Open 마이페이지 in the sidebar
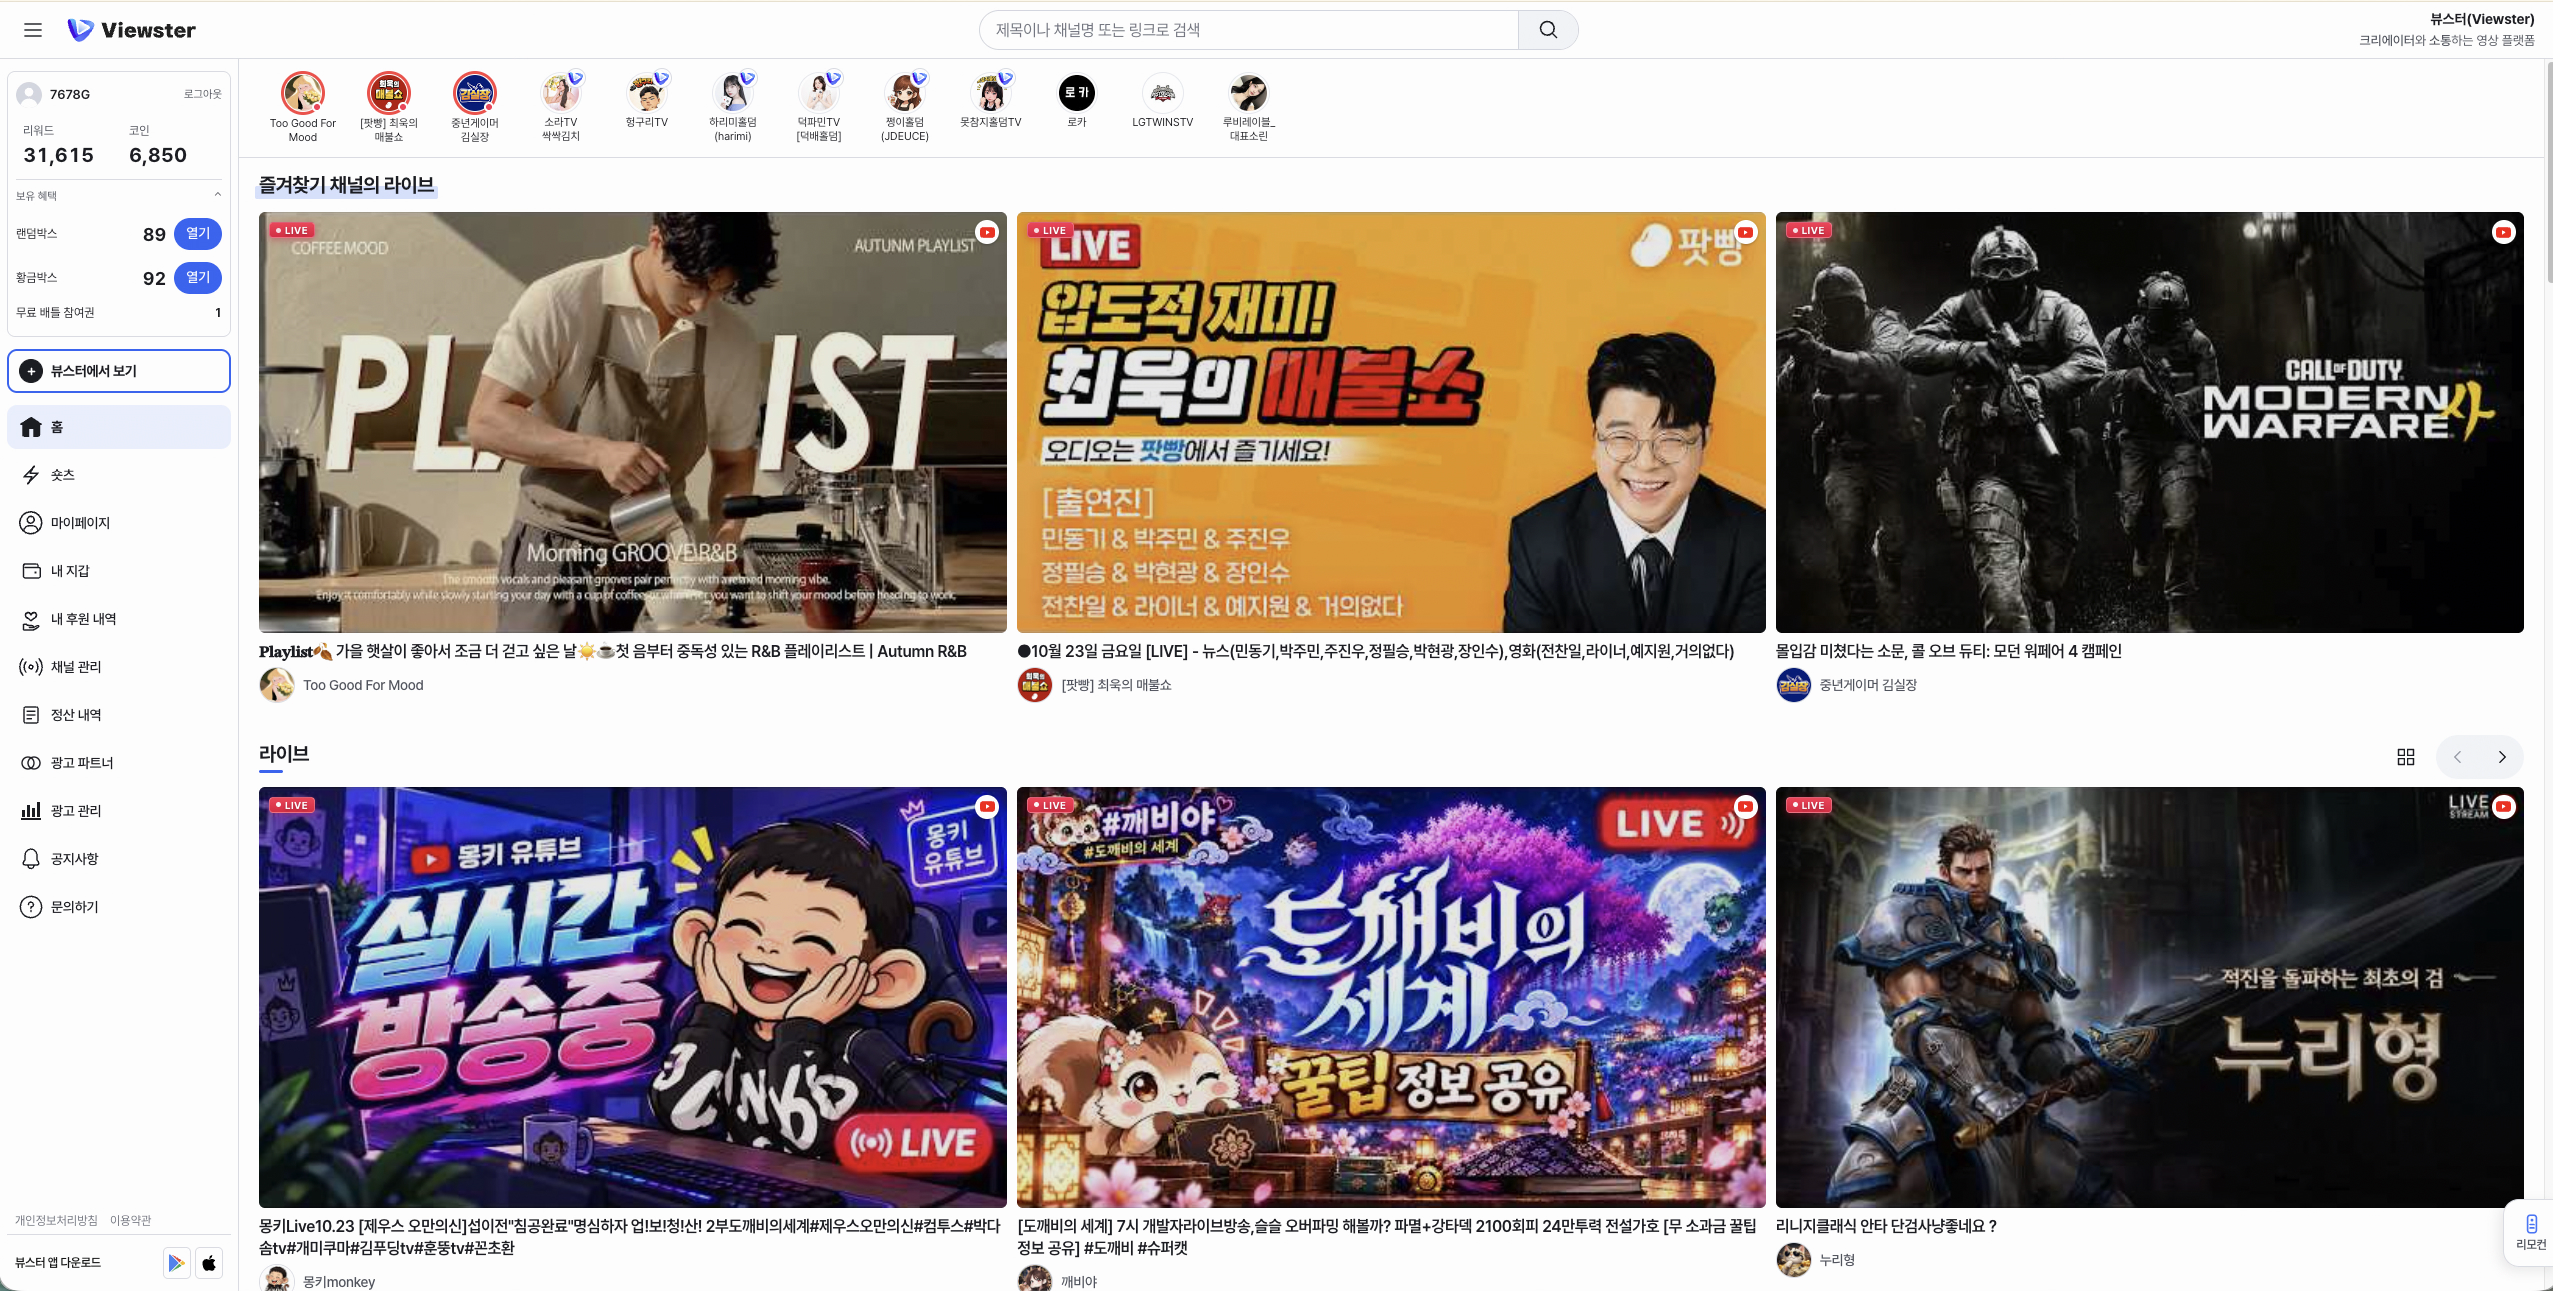The image size is (2553, 1291). [x=119, y=523]
